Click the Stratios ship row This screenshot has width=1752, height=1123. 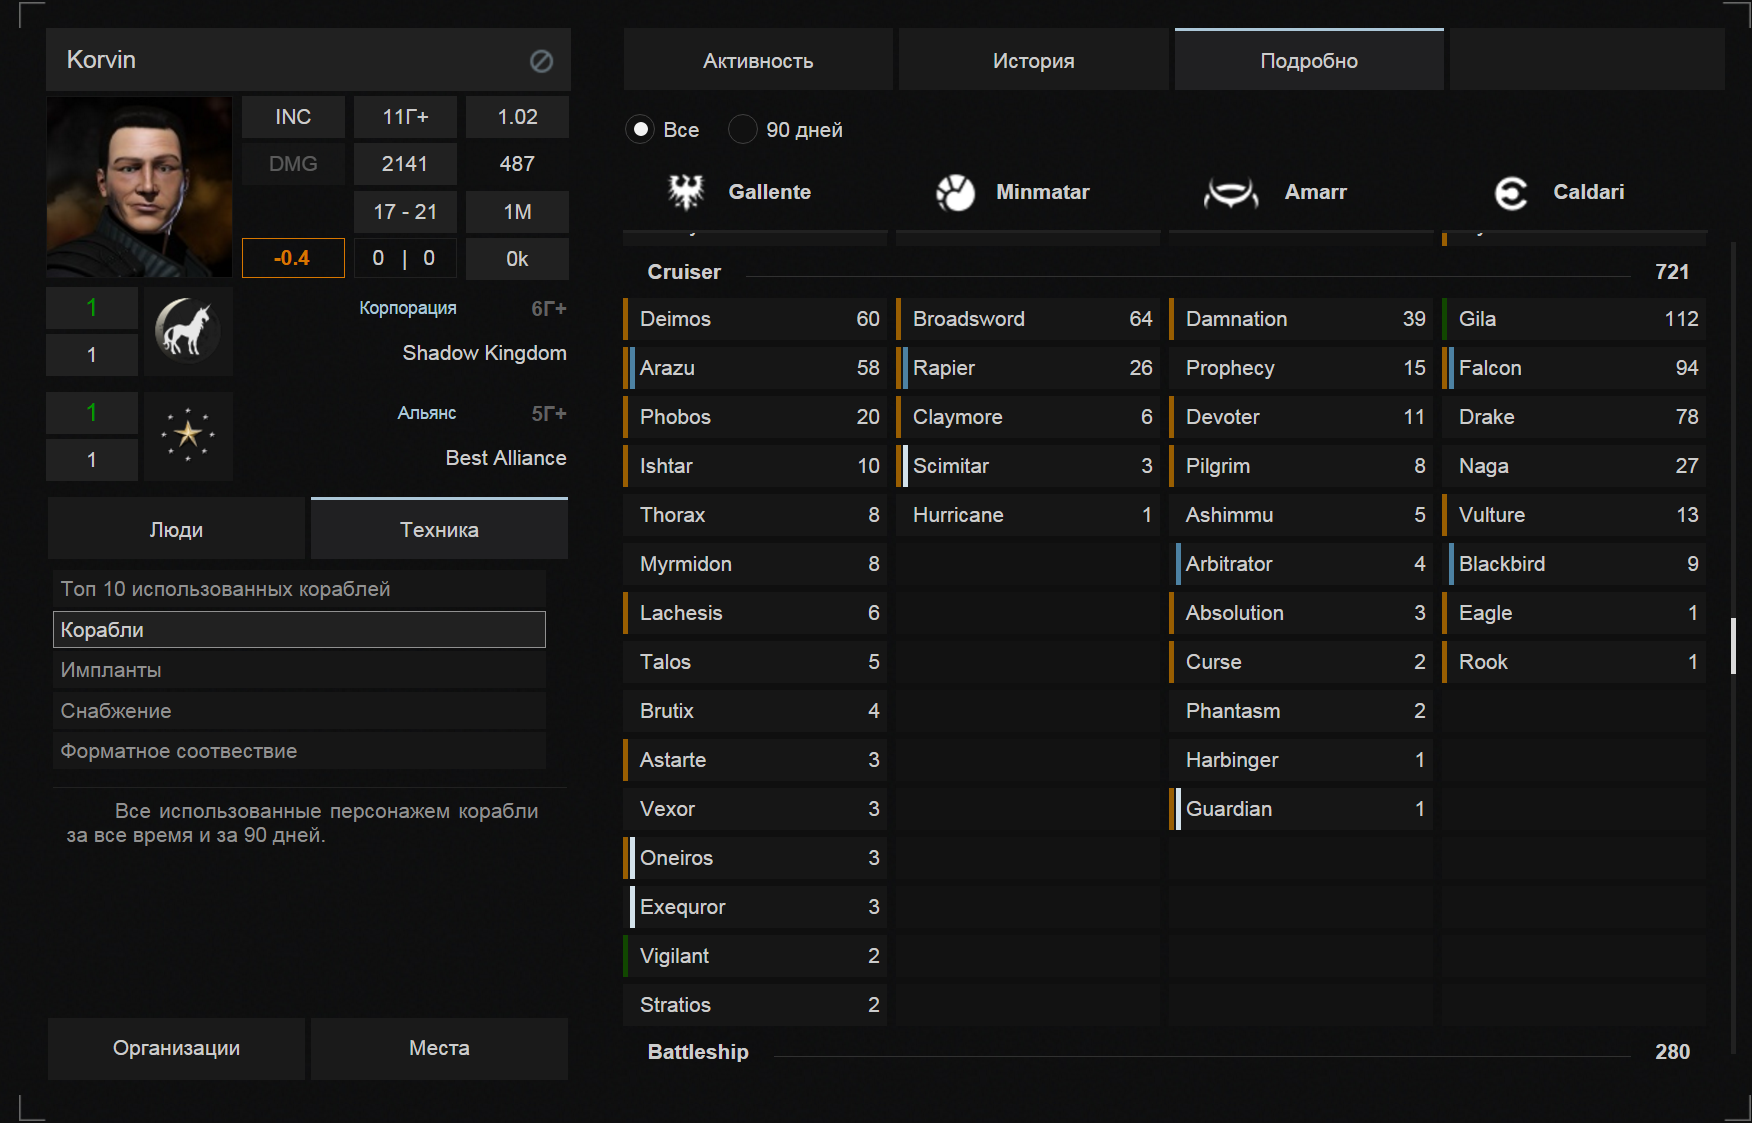pyautogui.click(x=755, y=1005)
